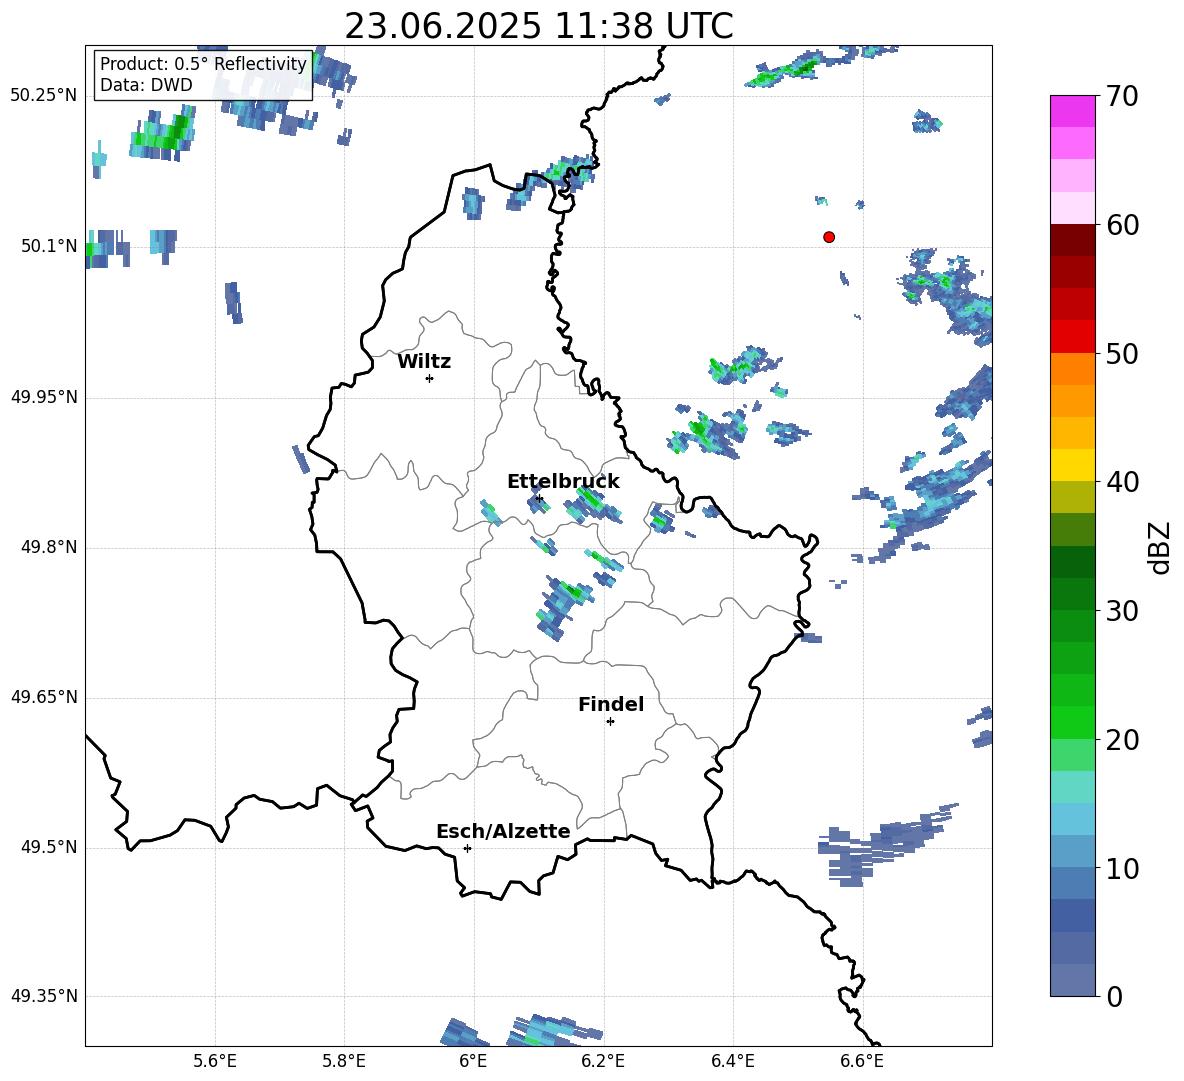Click longitude label 5.6°E
This screenshot has height=1081, width=1184.
pos(215,1061)
